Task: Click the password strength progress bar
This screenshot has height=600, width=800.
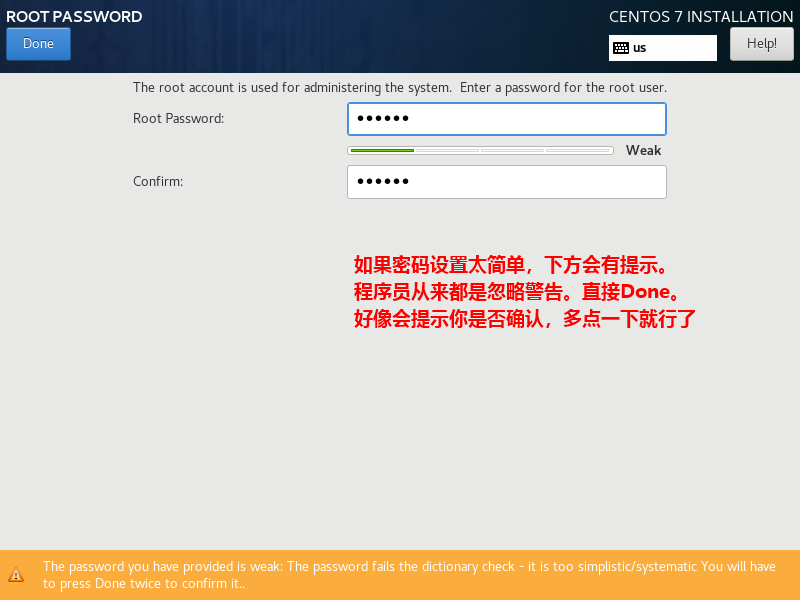Action: (480, 151)
